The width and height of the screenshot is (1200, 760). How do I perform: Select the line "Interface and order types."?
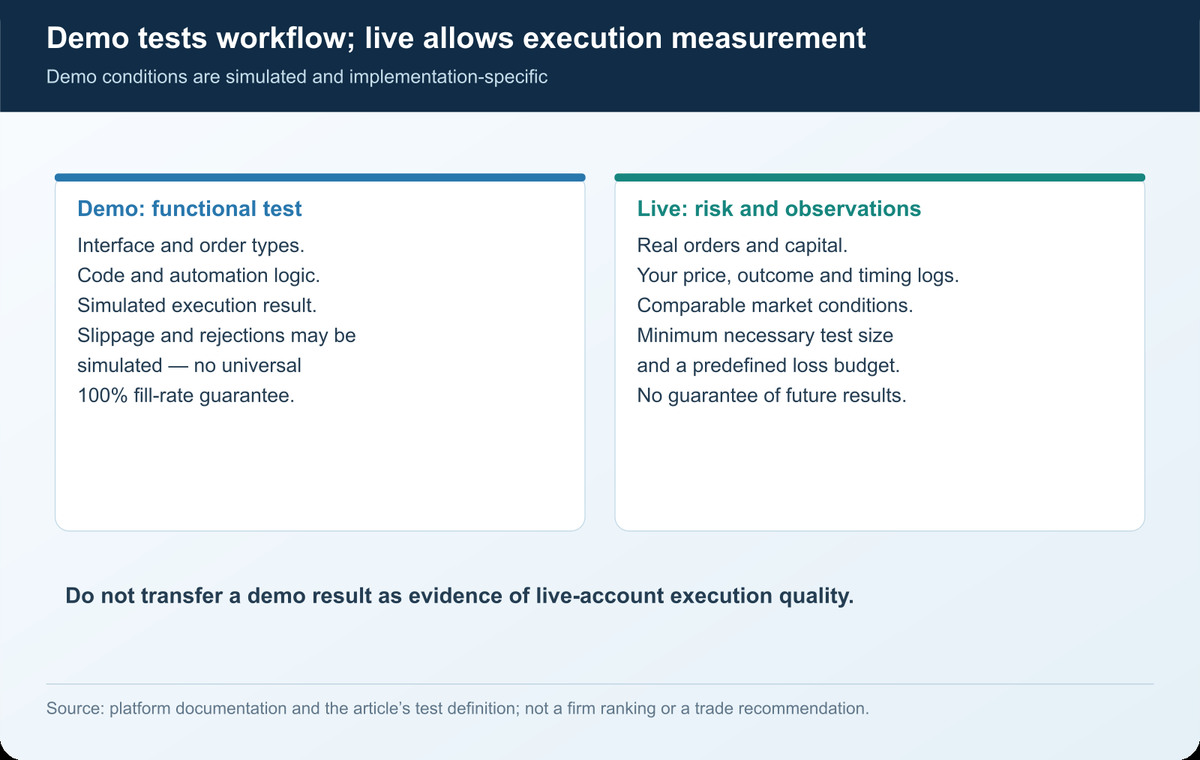[x=190, y=245]
